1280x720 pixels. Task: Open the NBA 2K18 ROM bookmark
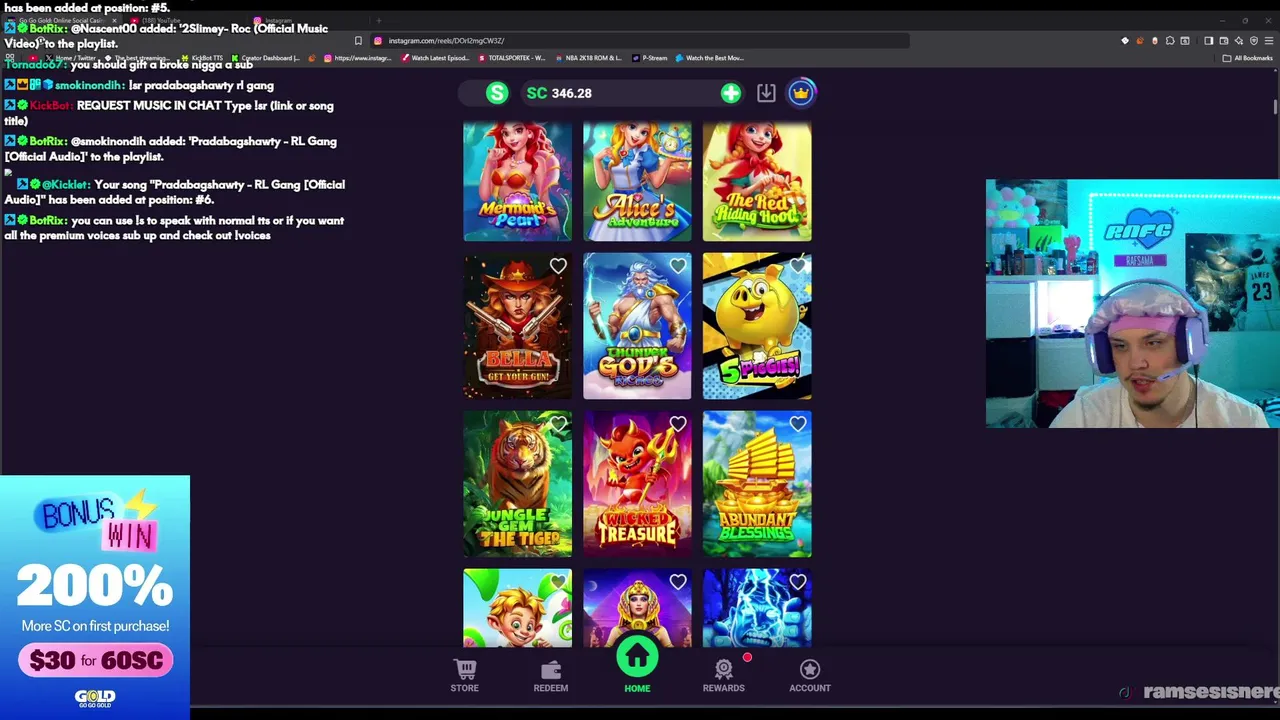tap(588, 58)
